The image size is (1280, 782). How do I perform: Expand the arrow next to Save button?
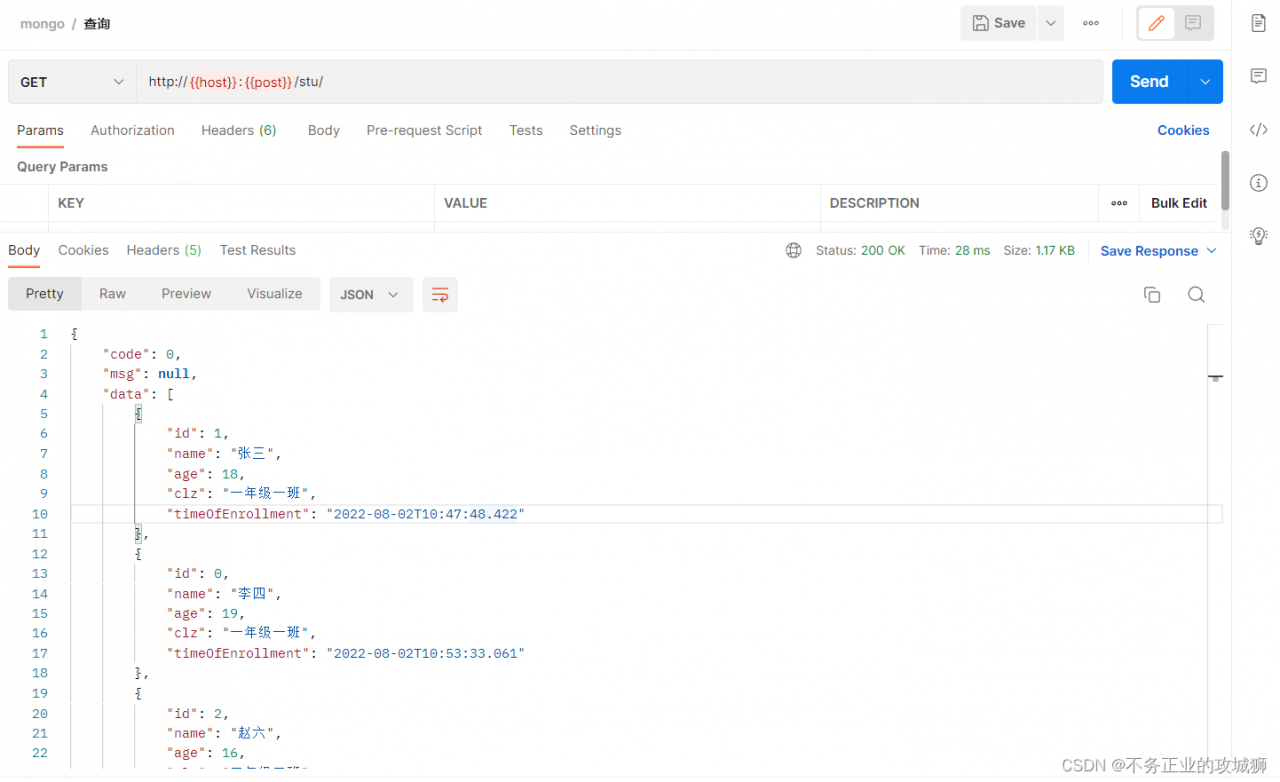1050,23
